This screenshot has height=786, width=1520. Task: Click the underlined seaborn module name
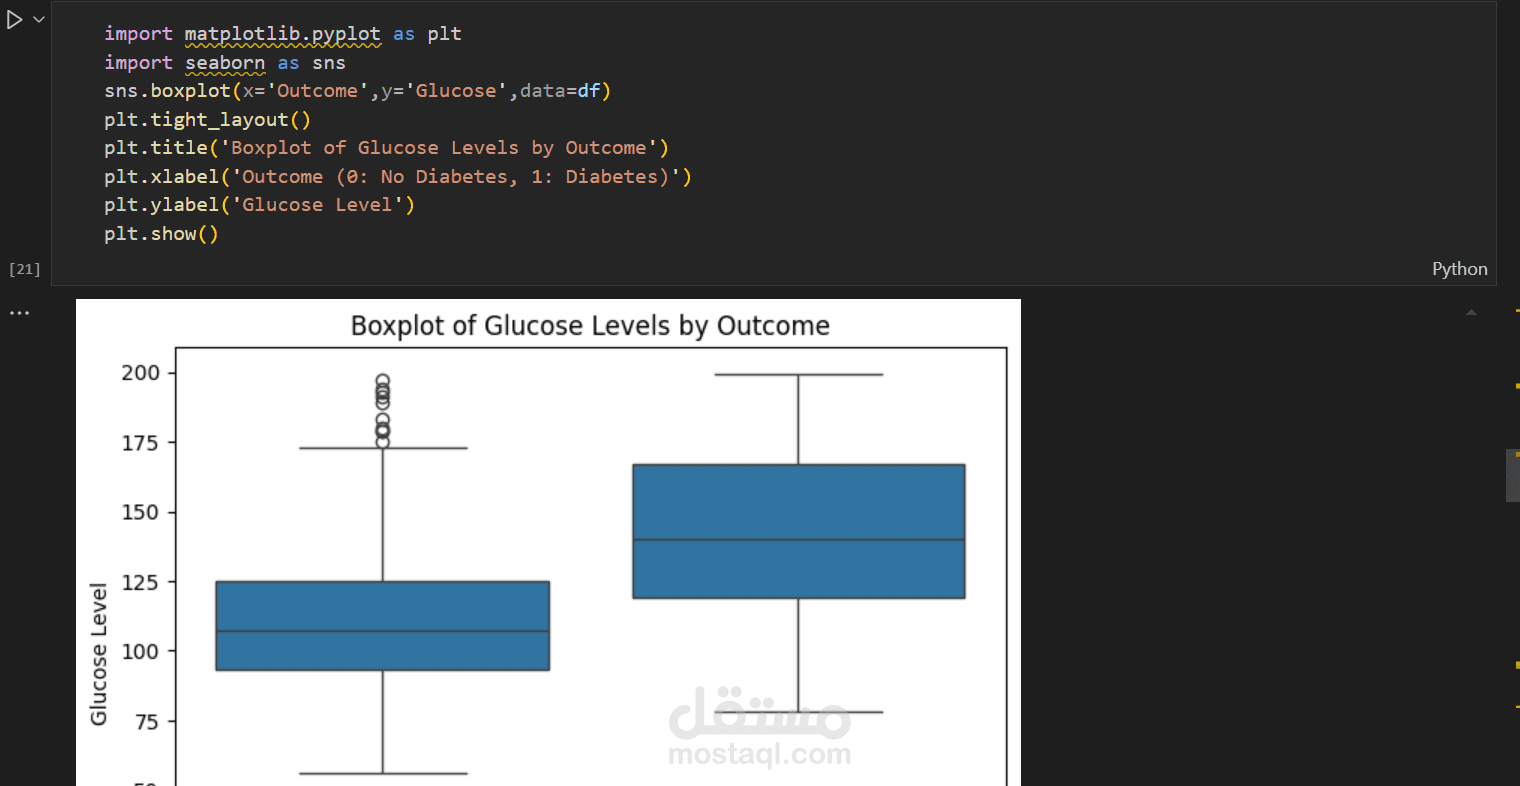[x=225, y=63]
